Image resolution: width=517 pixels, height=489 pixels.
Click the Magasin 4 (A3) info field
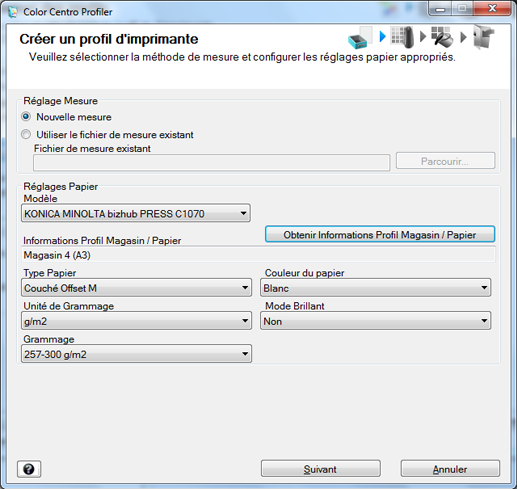(258, 255)
